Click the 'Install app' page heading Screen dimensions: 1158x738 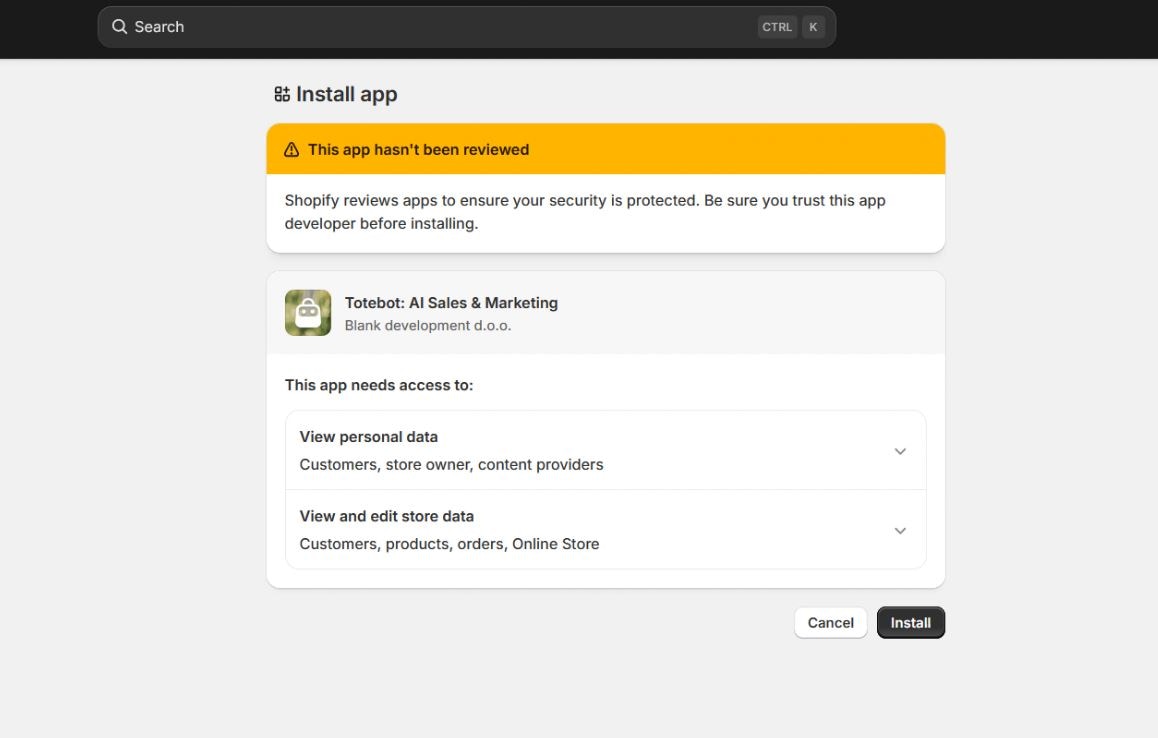tap(346, 95)
